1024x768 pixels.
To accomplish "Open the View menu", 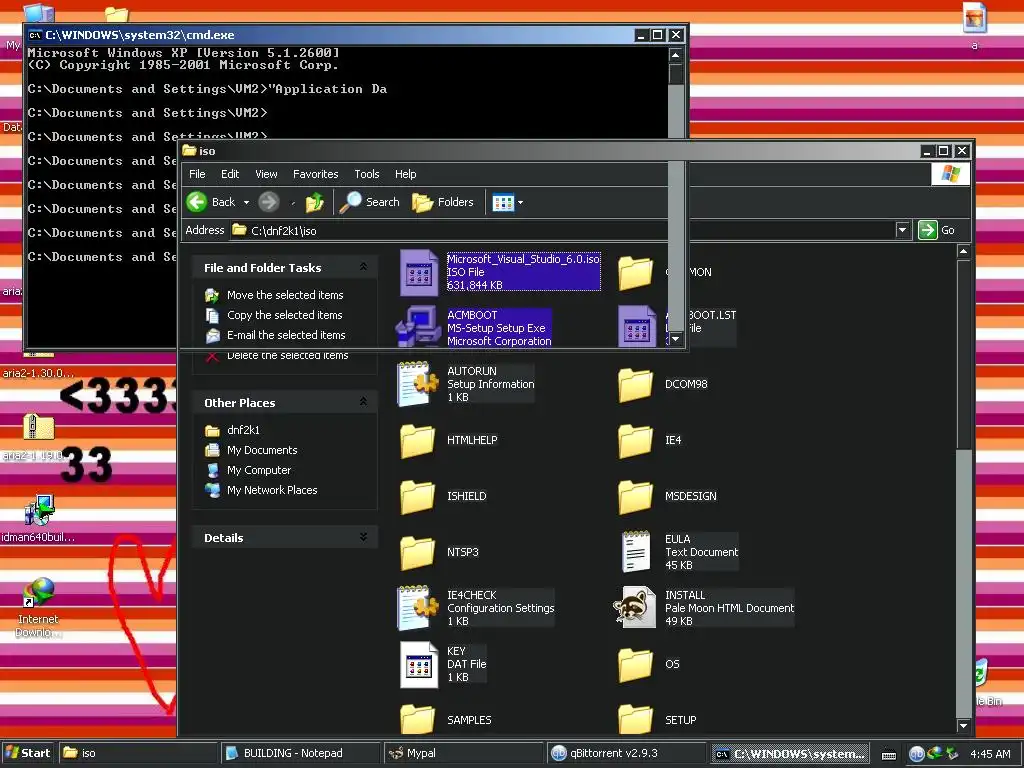I will (266, 174).
